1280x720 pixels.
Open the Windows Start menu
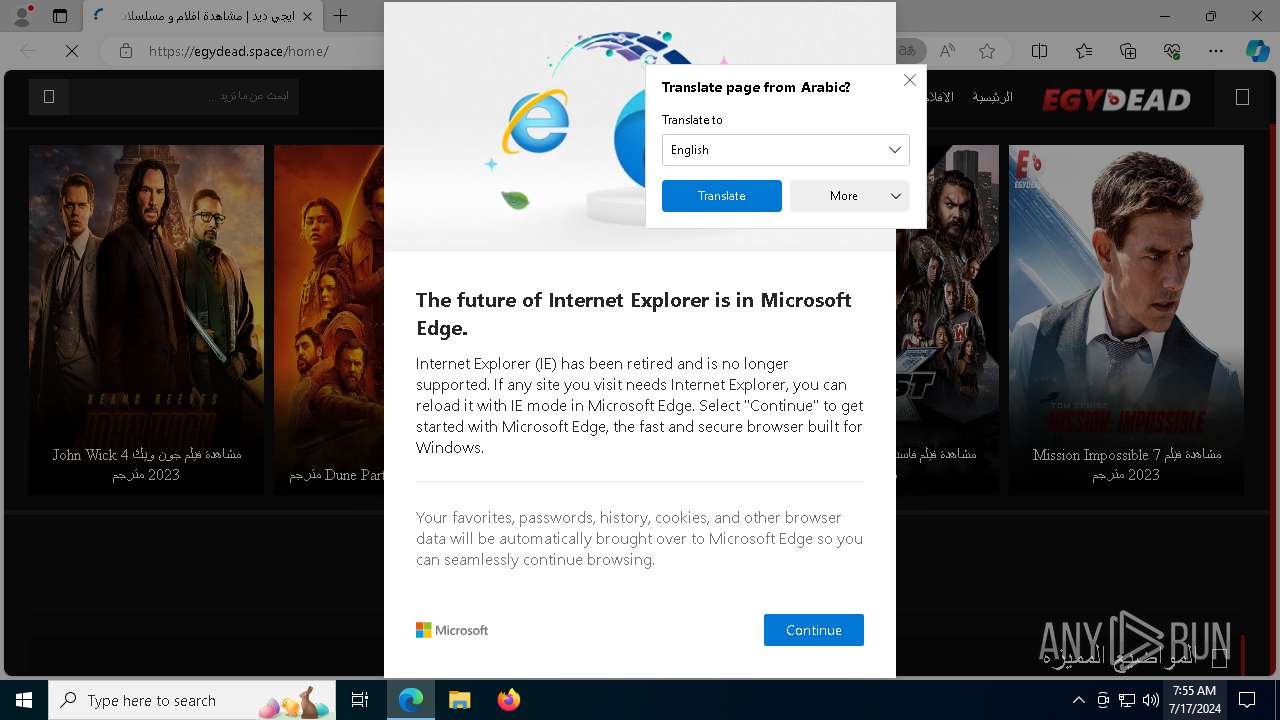click(x=24, y=700)
